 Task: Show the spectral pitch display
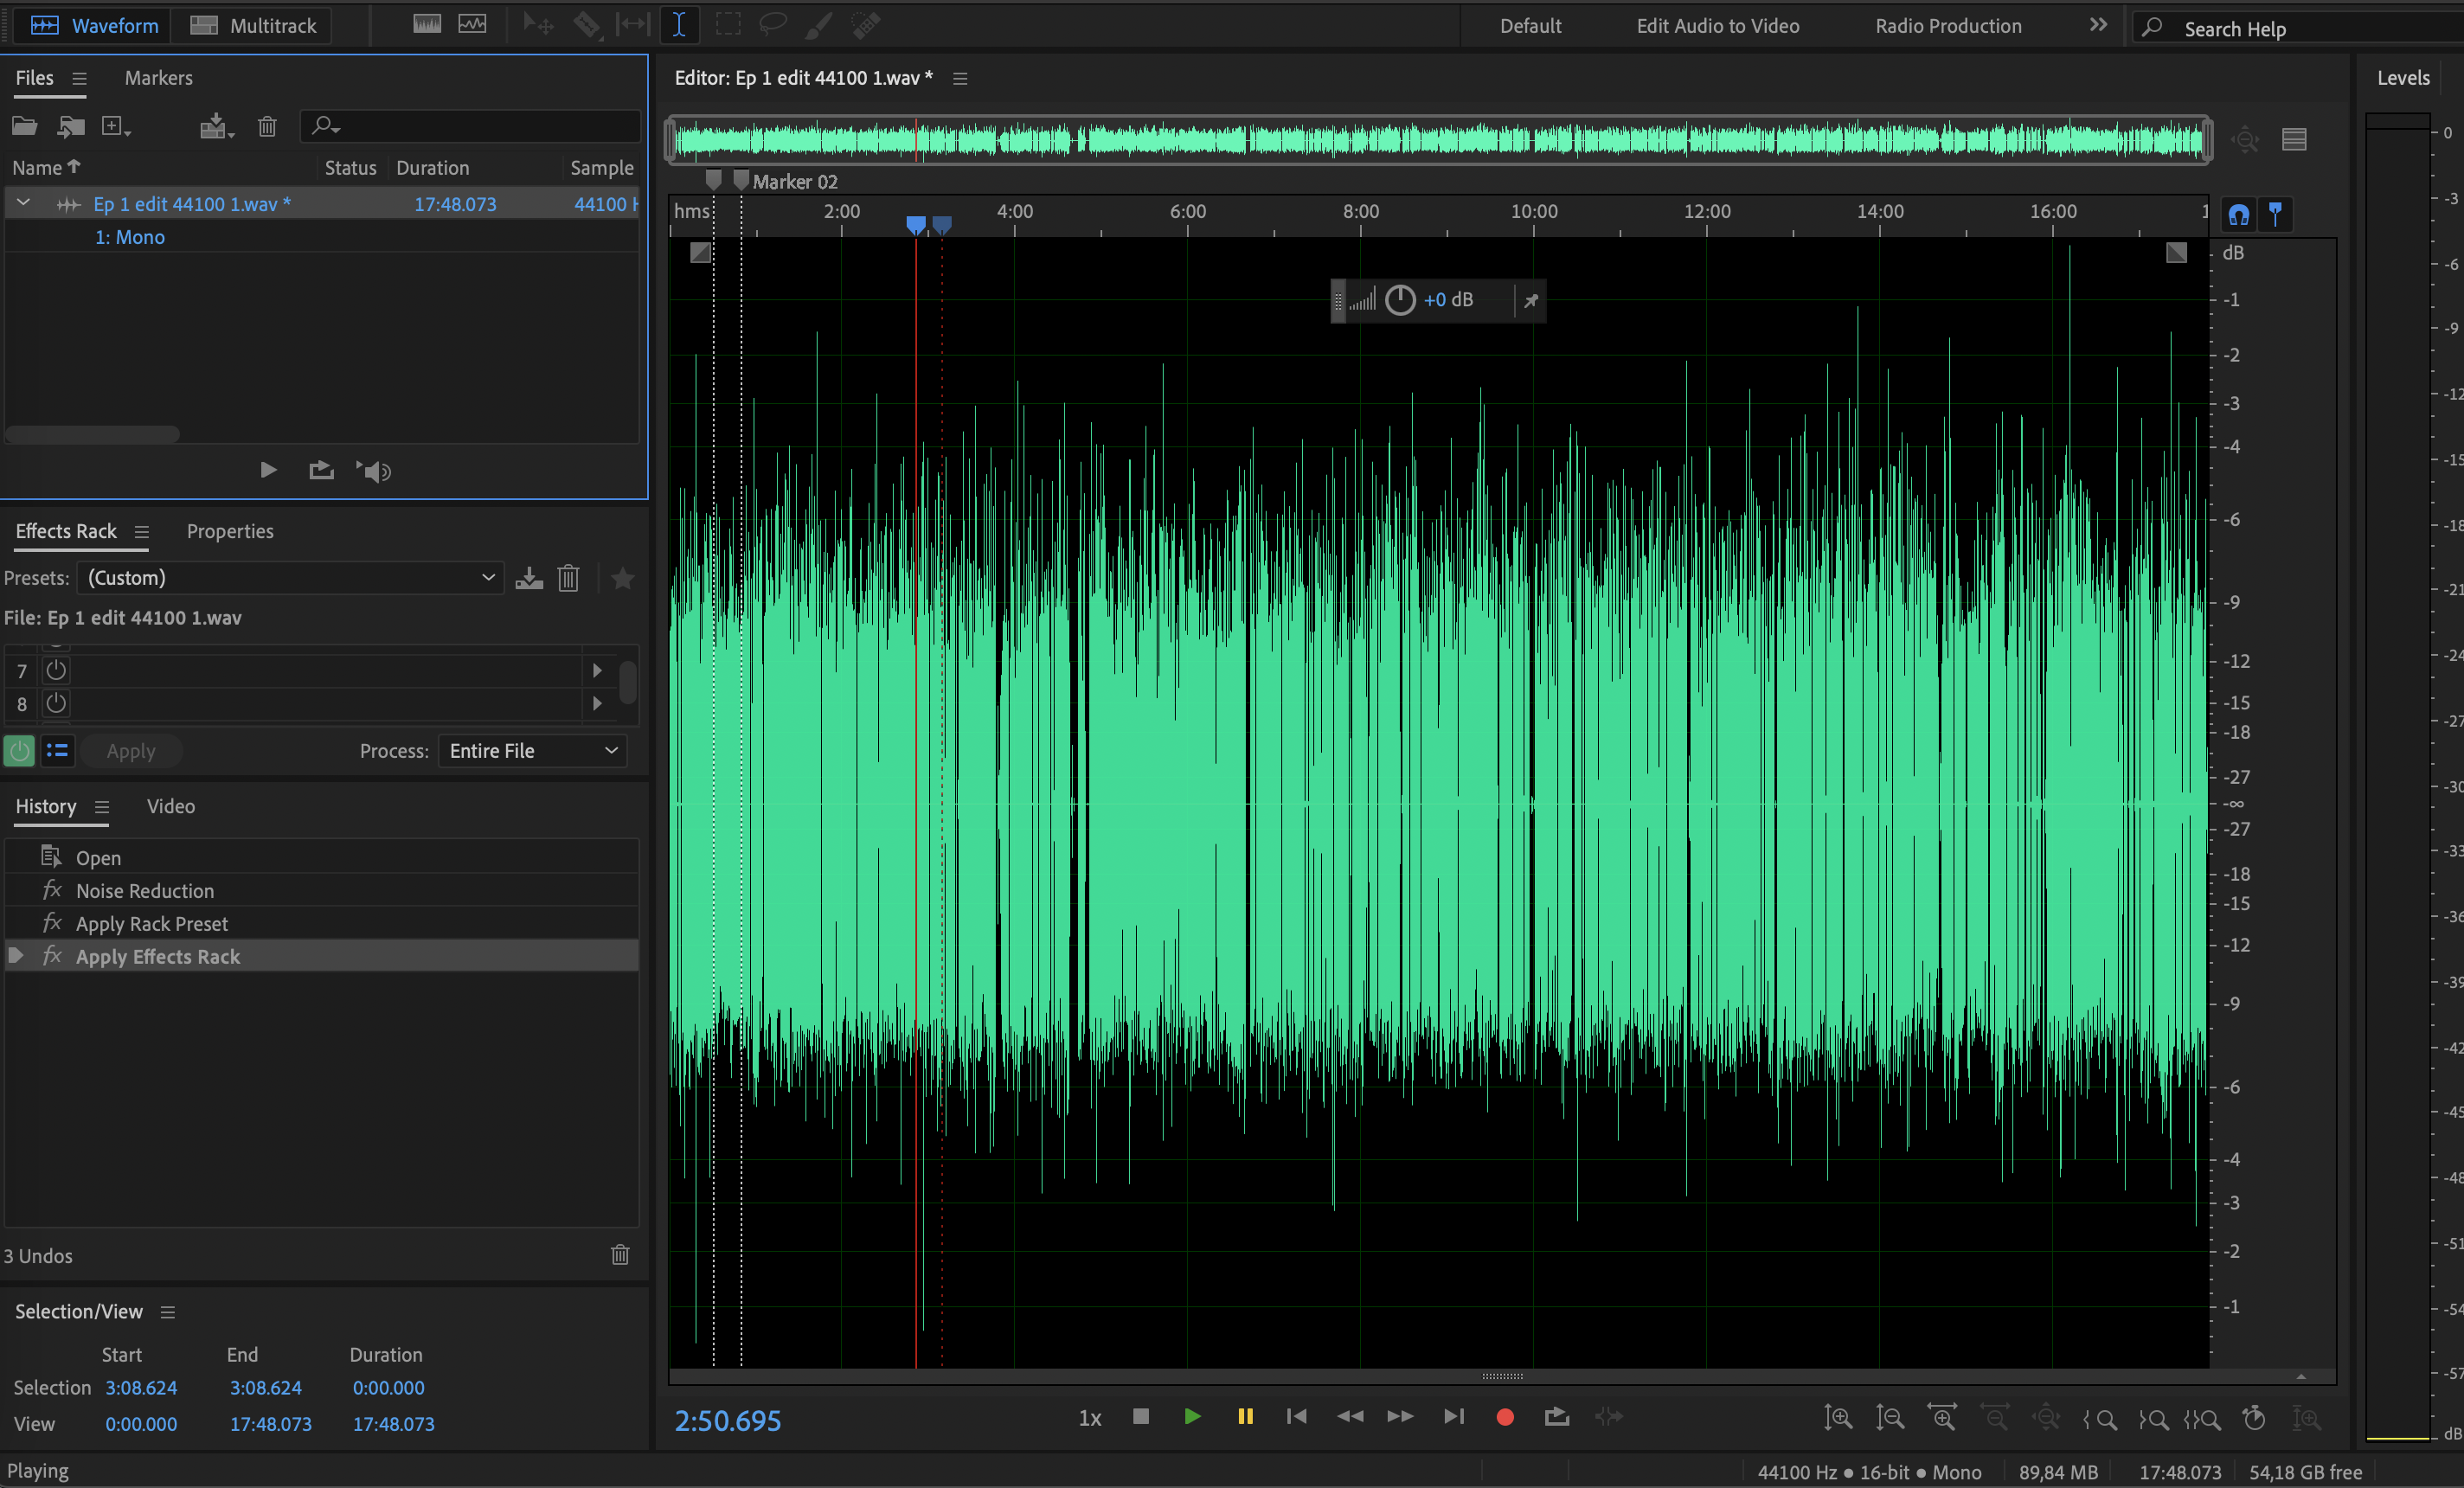click(x=472, y=24)
